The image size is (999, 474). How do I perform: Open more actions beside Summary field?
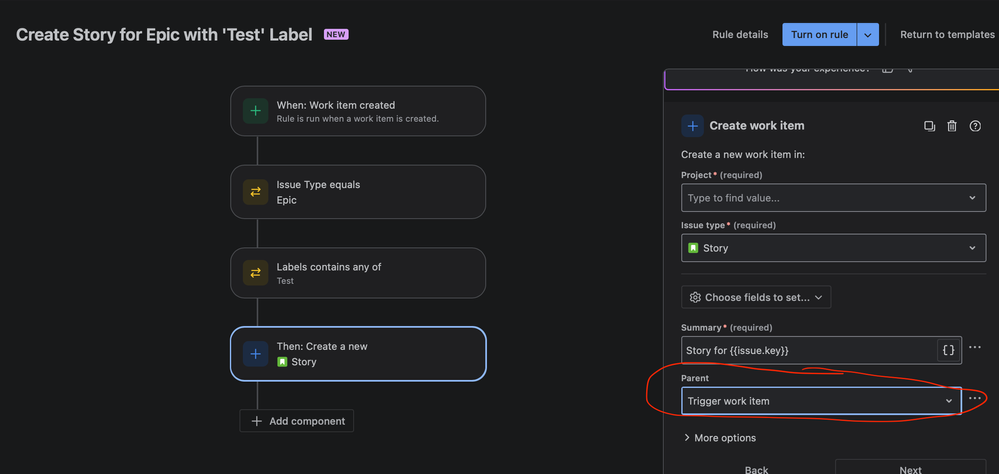click(974, 347)
